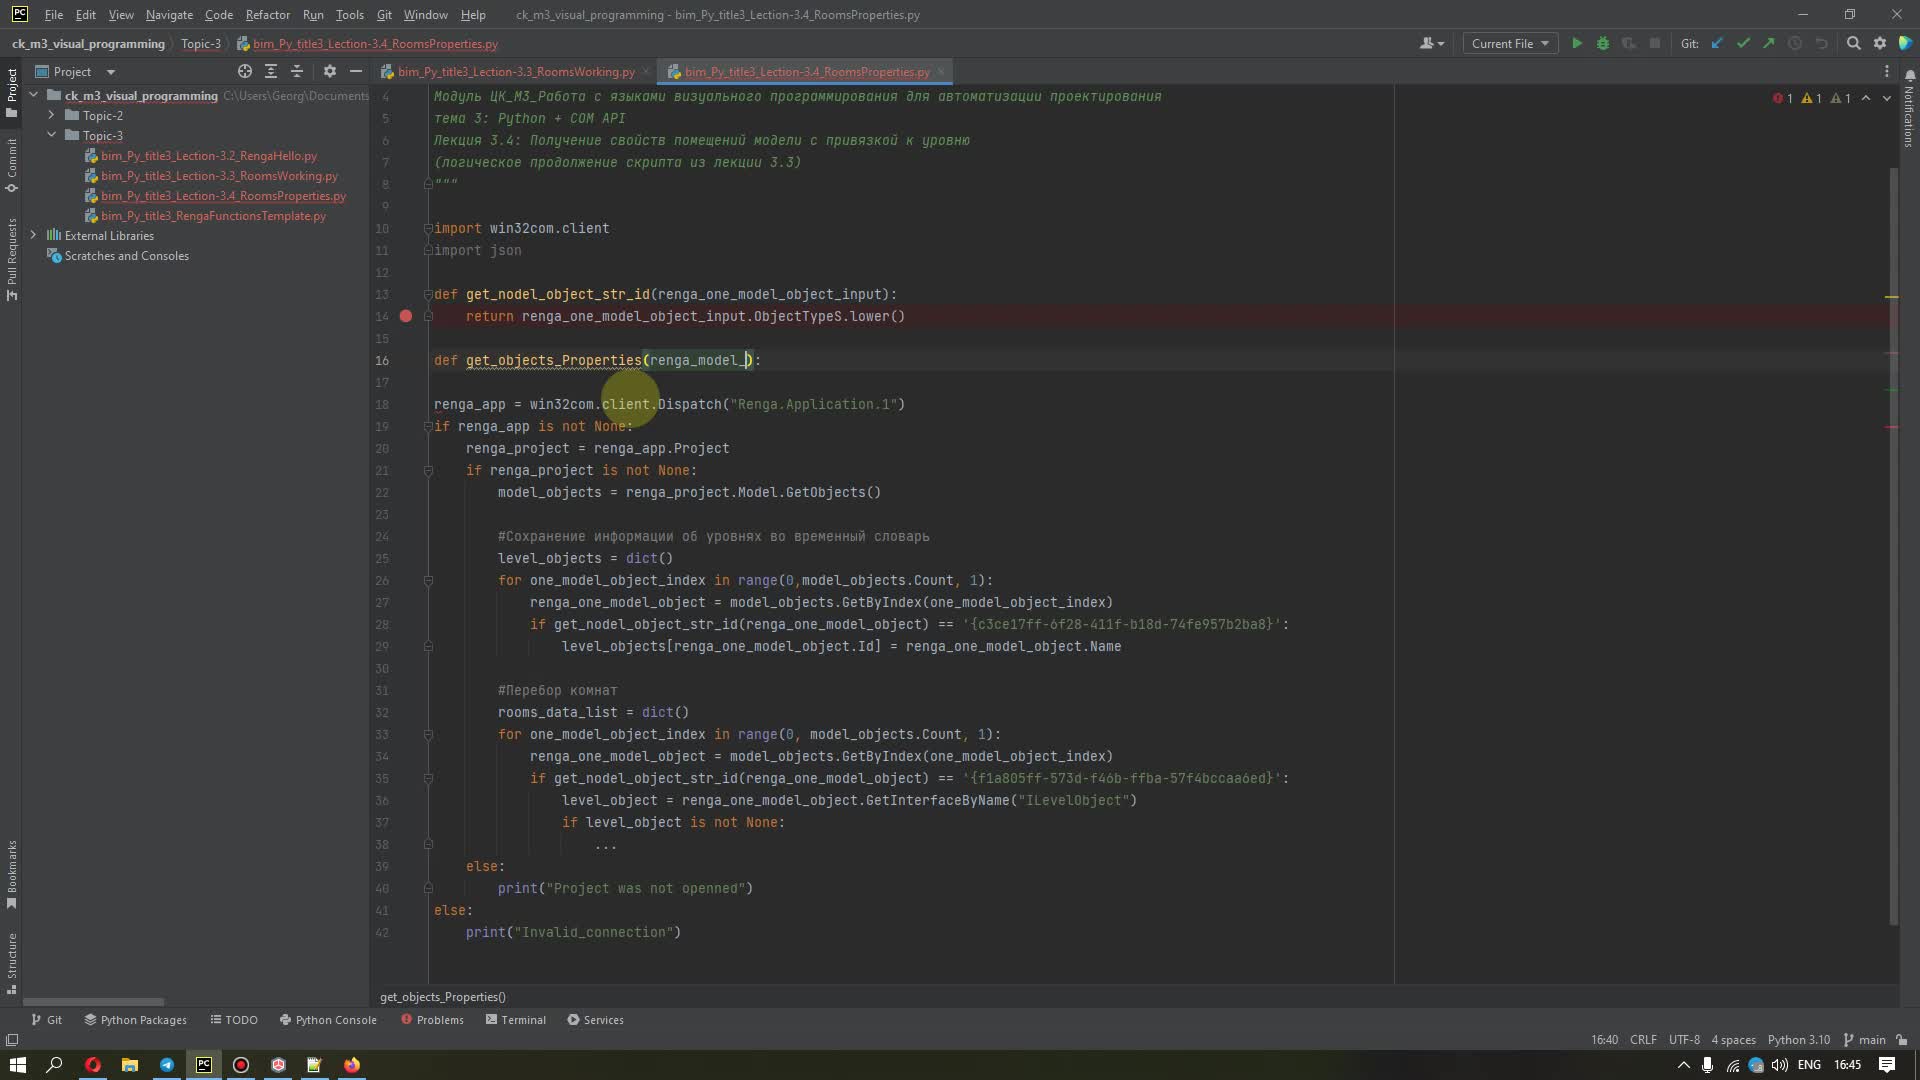1920x1080 pixels.
Task: Toggle tool window quick access at bottom-left corner
Action: click(x=11, y=1040)
